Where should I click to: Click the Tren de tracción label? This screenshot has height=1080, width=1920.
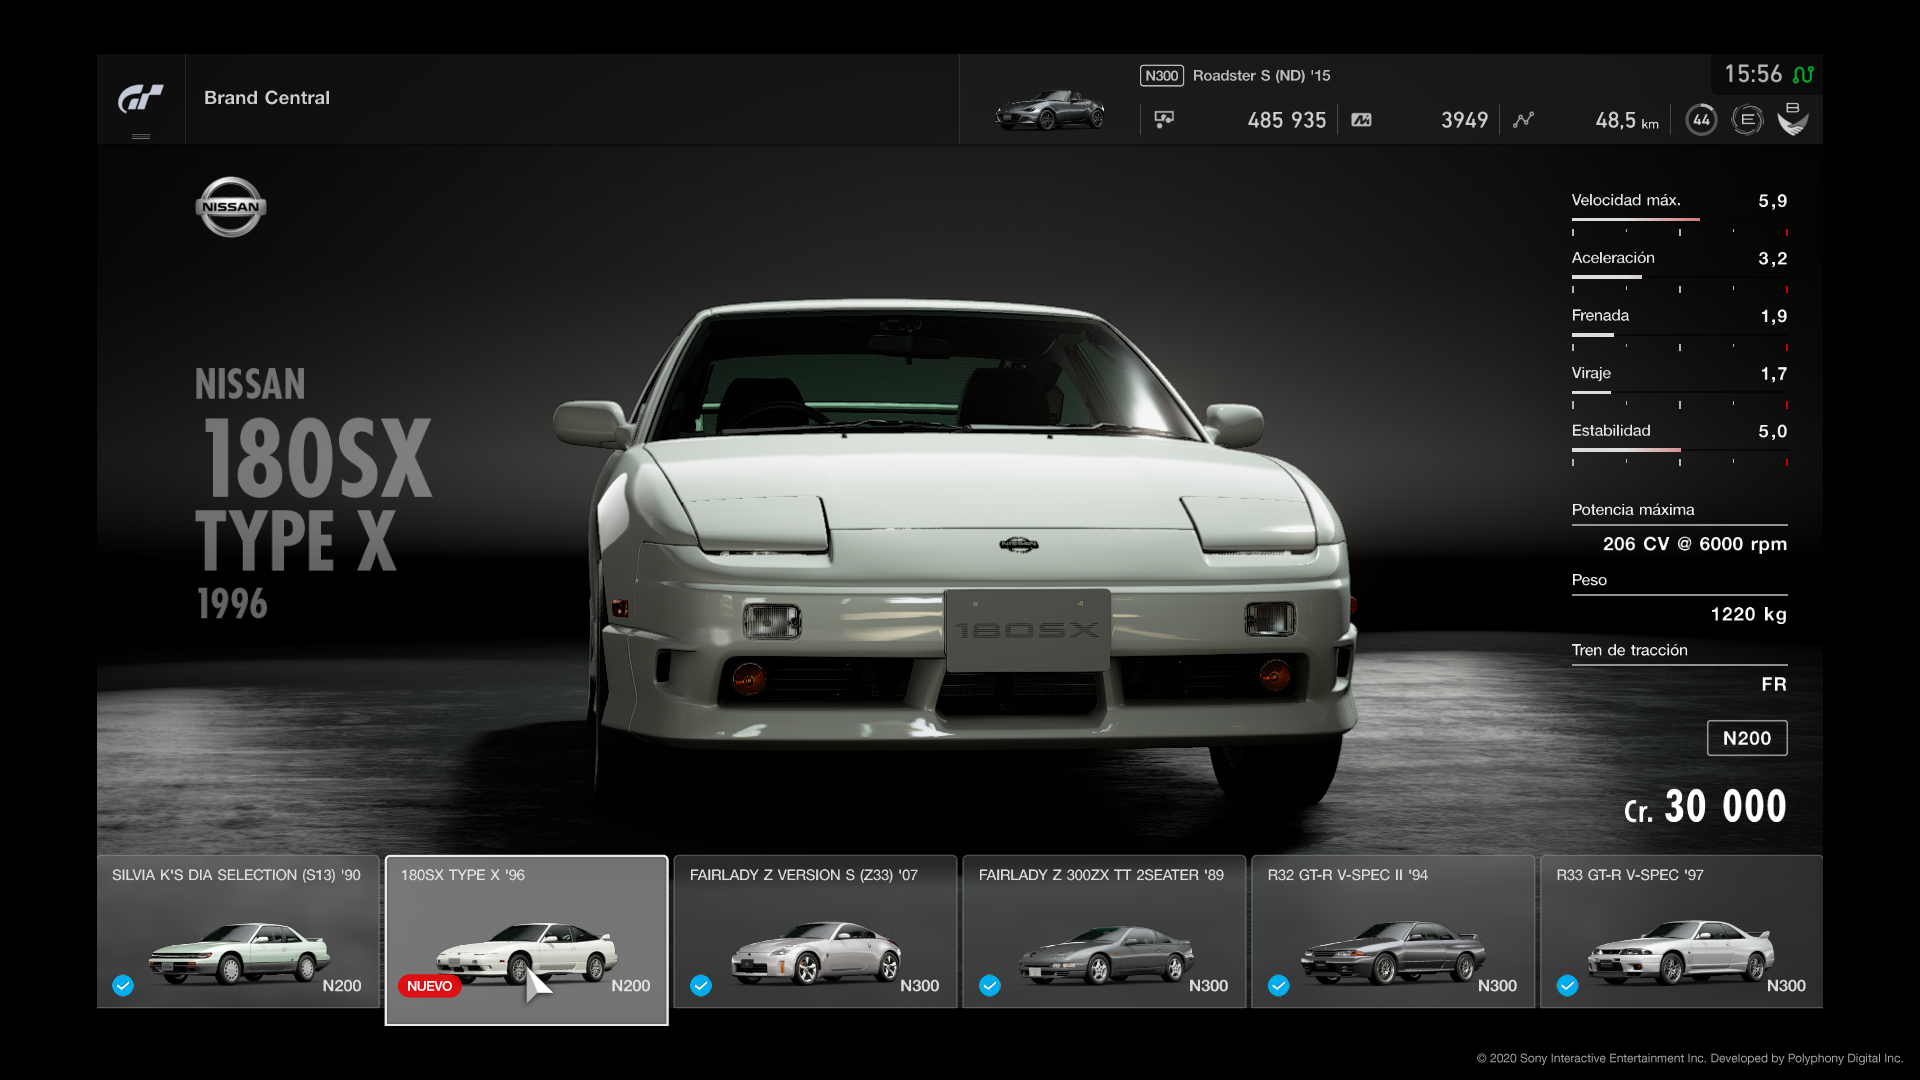click(x=1629, y=650)
